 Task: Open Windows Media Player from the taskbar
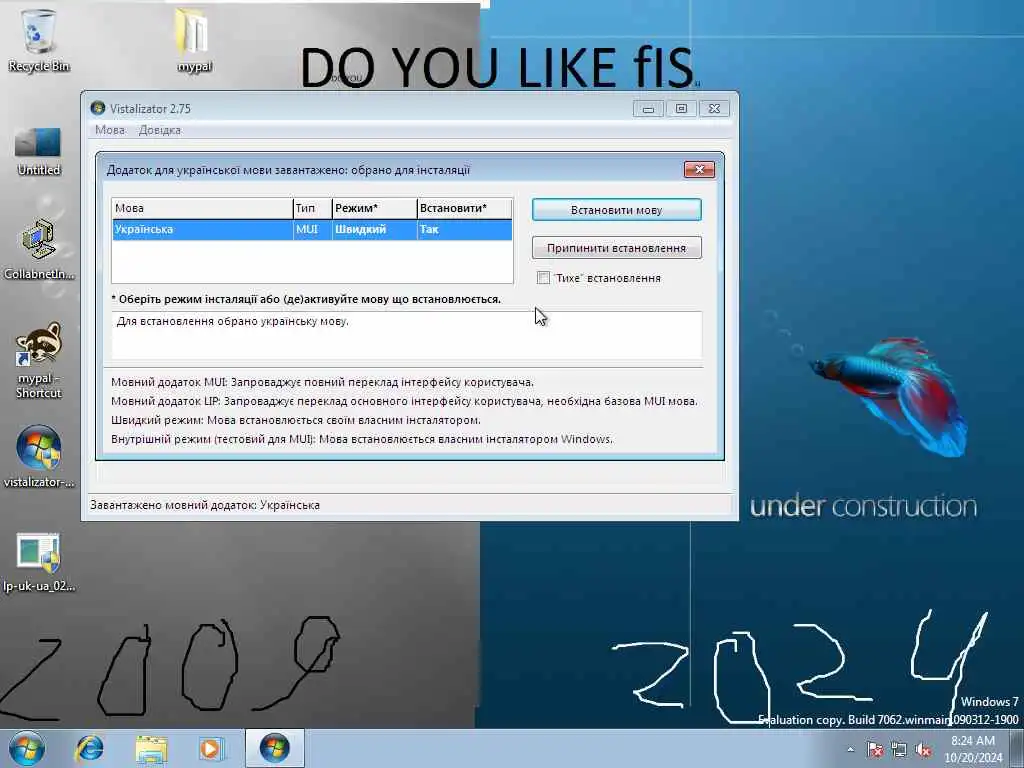(211, 748)
